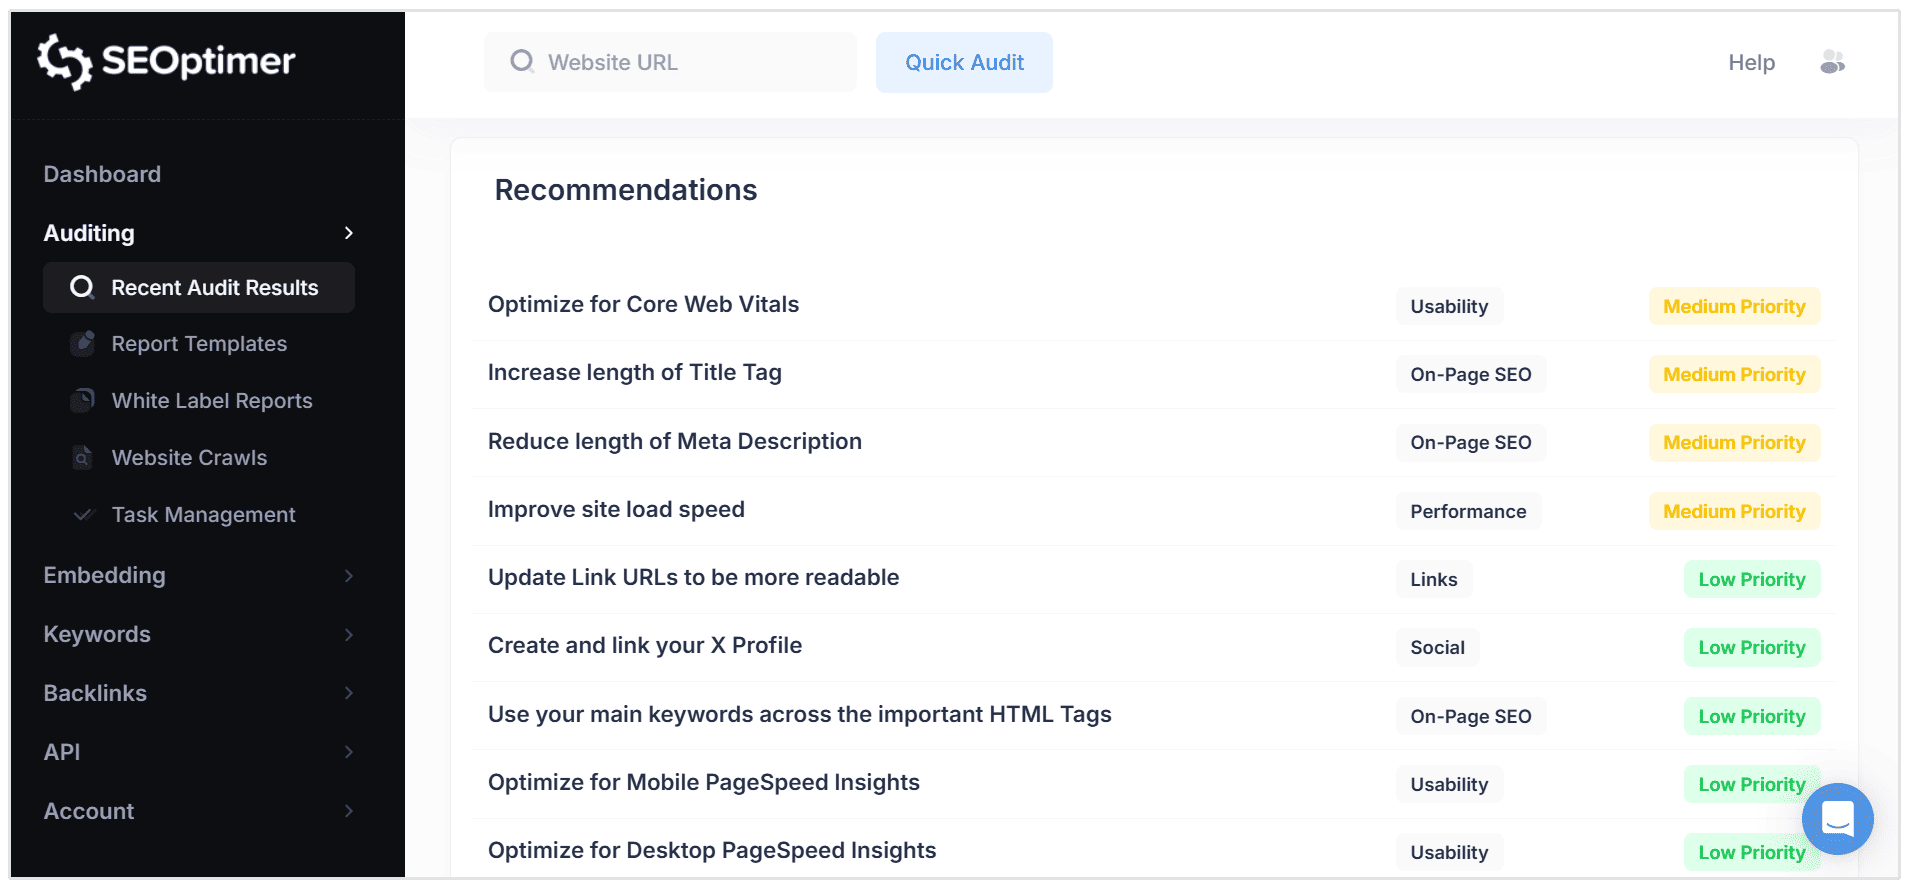The image size is (1910, 890).
Task: Select the Website Crawls icon
Action: [x=82, y=457]
